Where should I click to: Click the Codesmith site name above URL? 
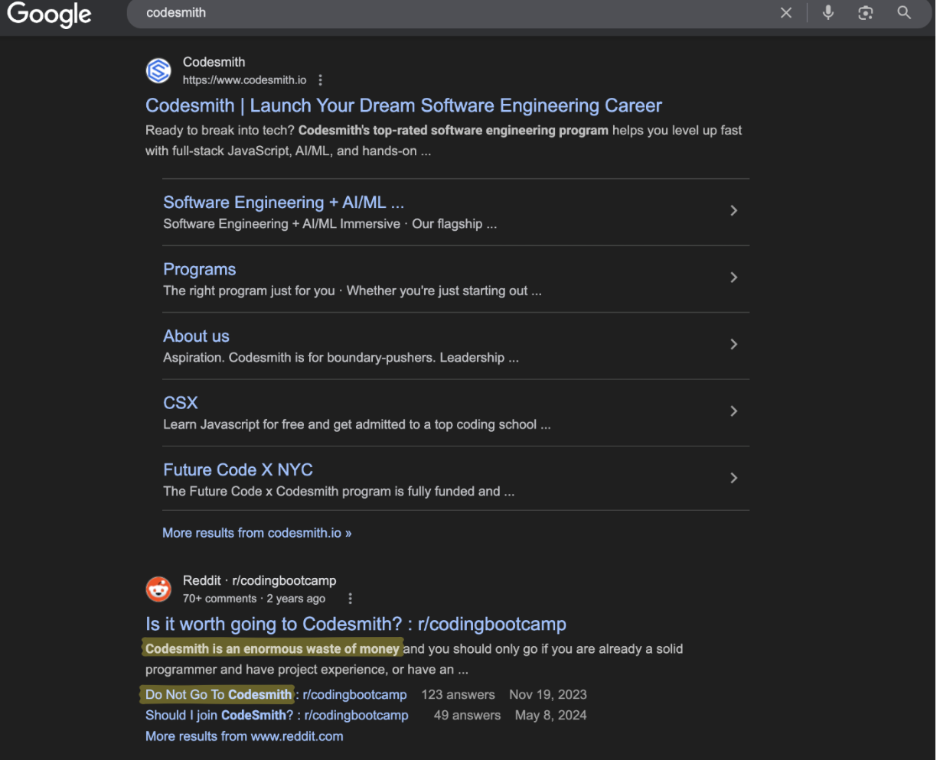[214, 62]
